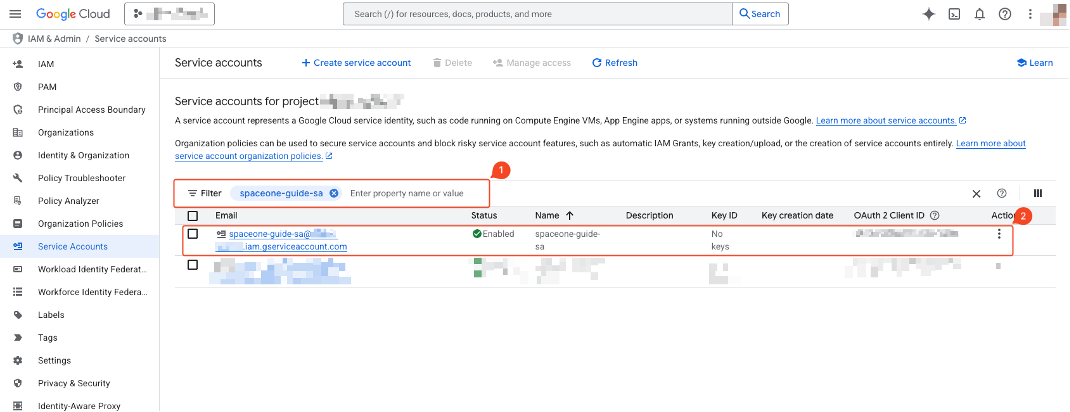Click the Organization Policies icon
The height and width of the screenshot is (412, 1070).
coord(18,224)
